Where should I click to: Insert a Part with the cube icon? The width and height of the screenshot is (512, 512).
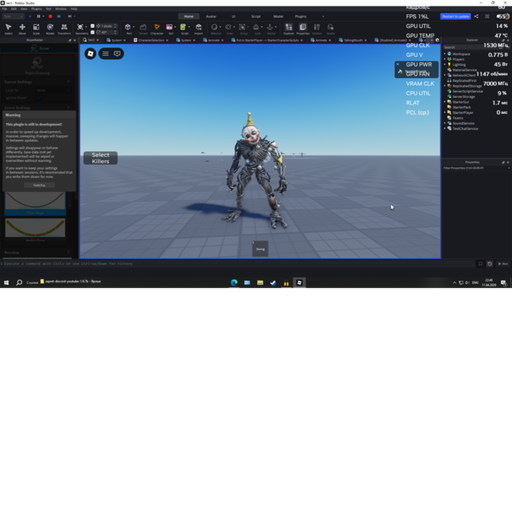coord(128,27)
